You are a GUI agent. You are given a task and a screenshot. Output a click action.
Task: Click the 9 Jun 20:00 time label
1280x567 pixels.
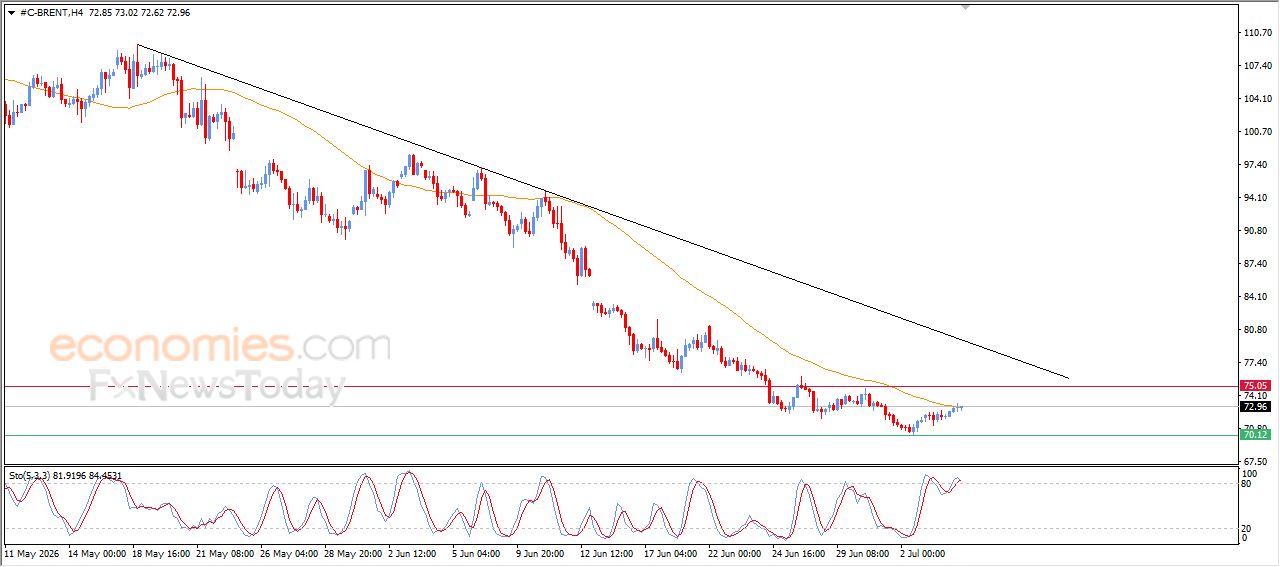click(541, 552)
